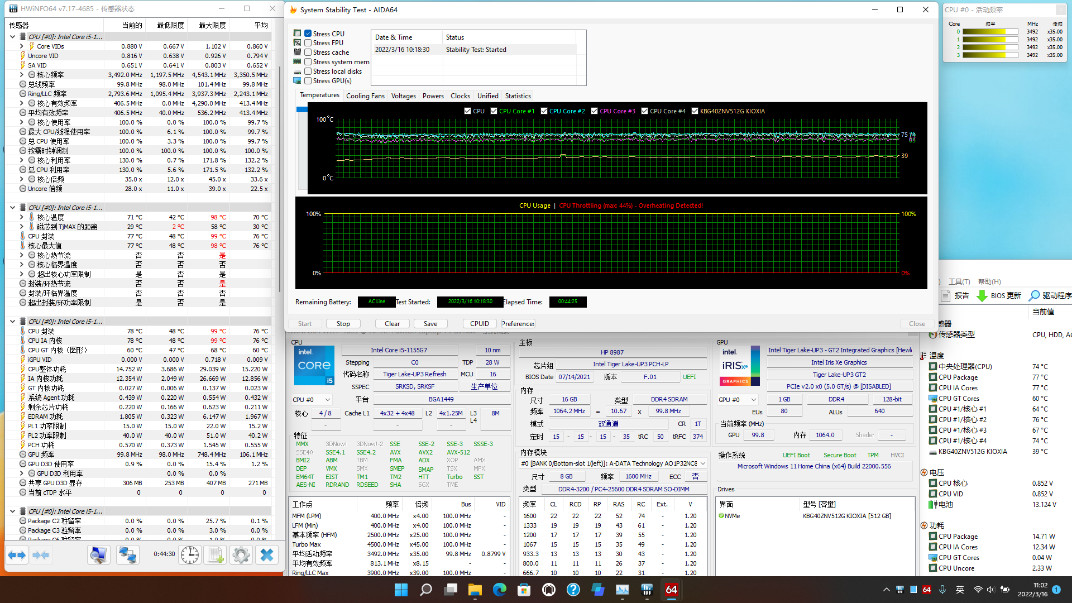Viewport: 1072px width, 603px height.
Task: Enable Stress system memory checkbox
Action: (x=308, y=62)
